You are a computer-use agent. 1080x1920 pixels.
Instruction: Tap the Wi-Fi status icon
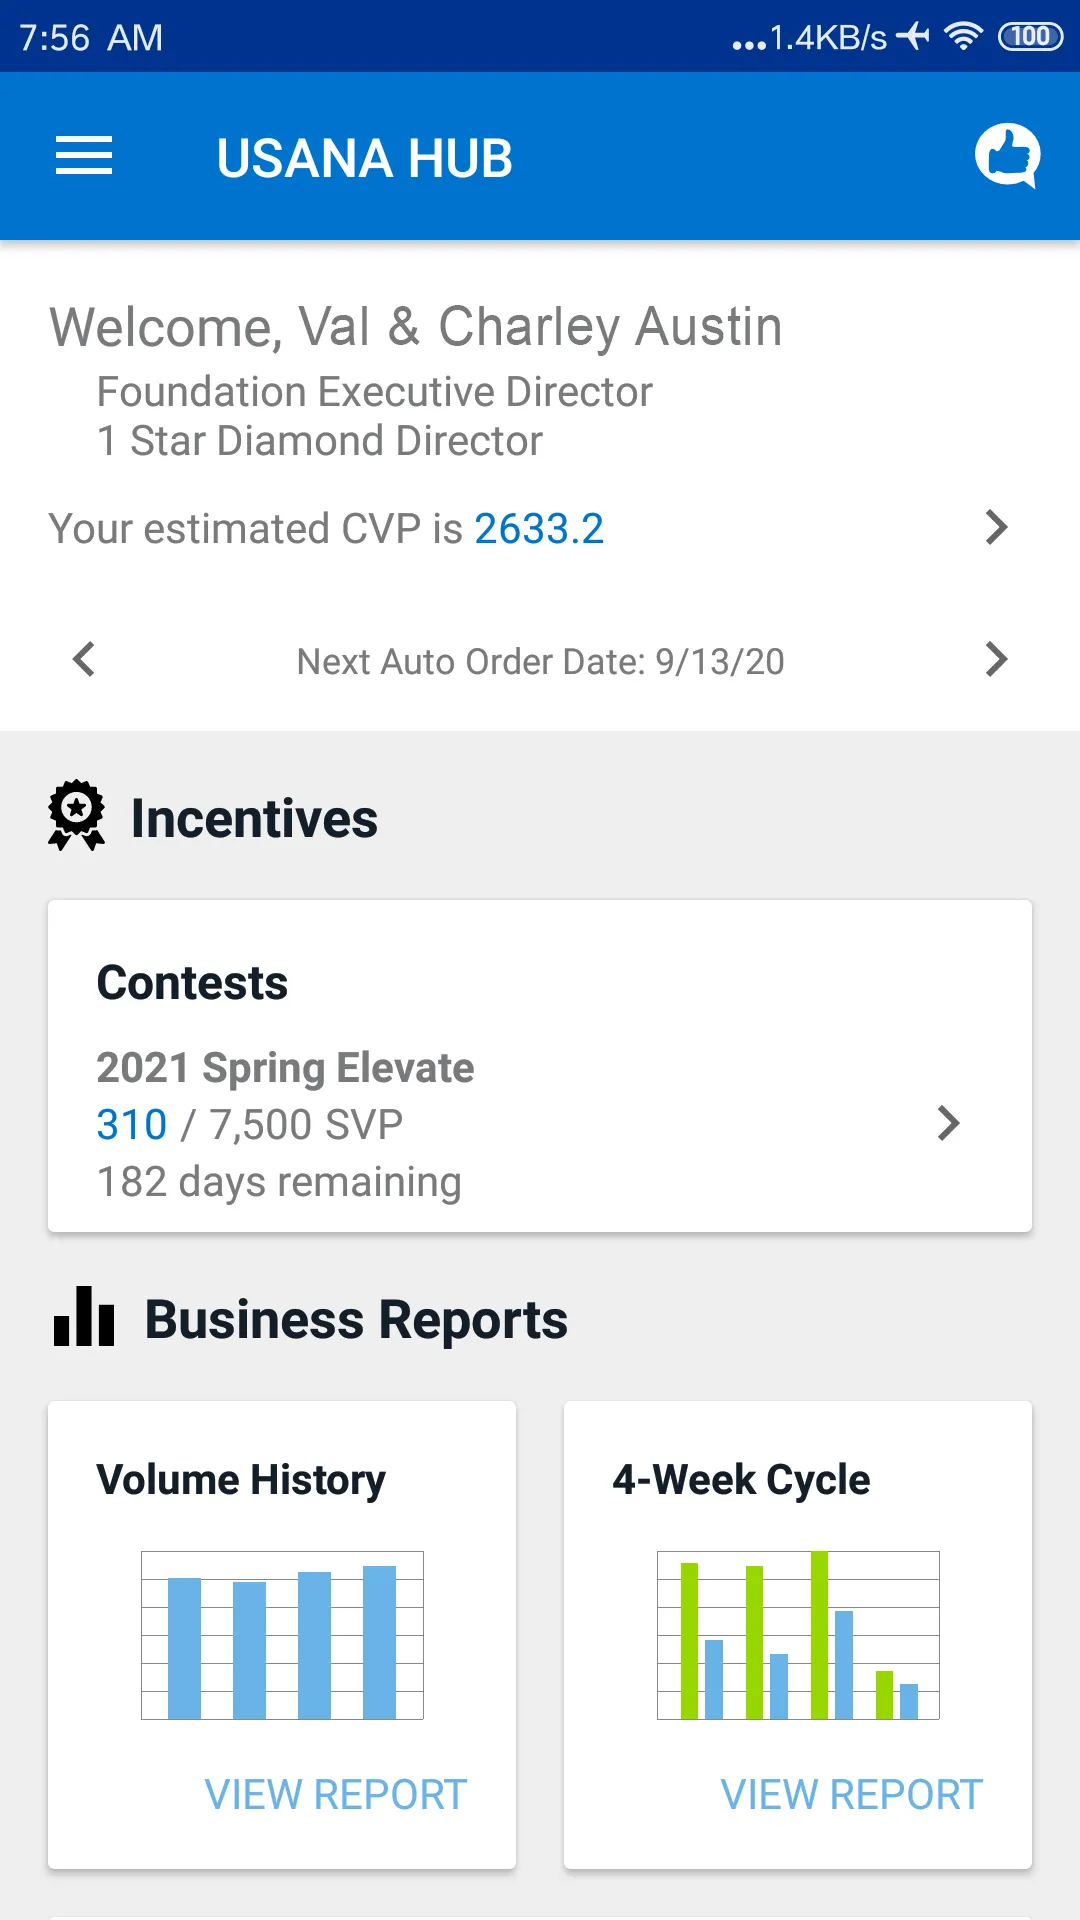click(x=963, y=37)
